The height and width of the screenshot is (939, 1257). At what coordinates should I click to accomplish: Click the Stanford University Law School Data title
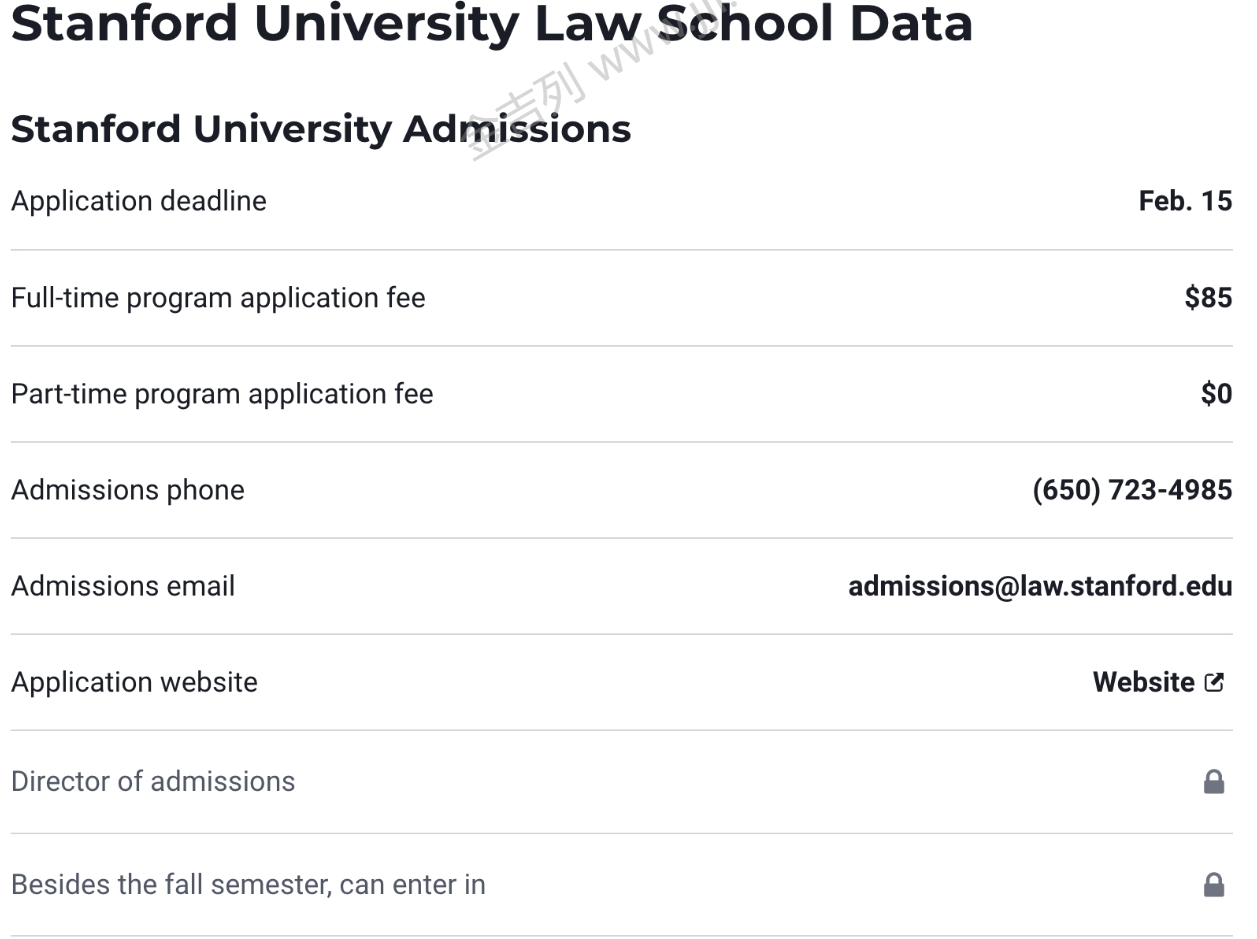(491, 24)
